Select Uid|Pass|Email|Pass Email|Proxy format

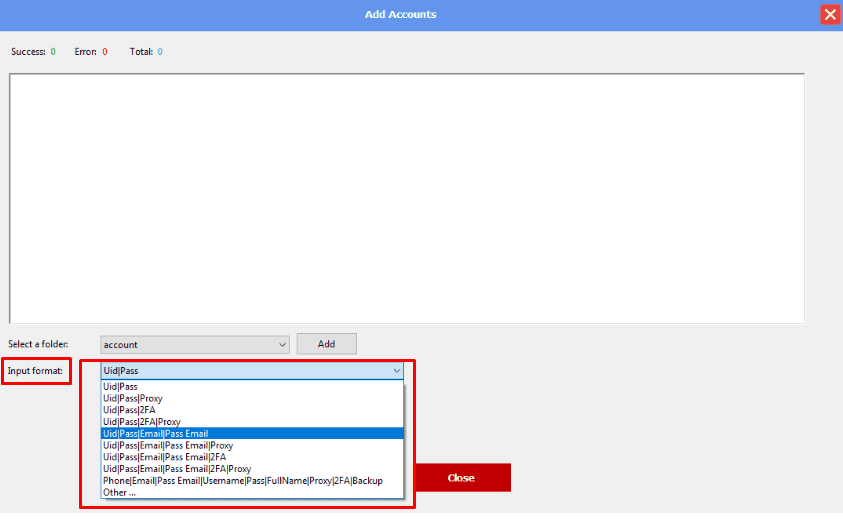[167, 445]
